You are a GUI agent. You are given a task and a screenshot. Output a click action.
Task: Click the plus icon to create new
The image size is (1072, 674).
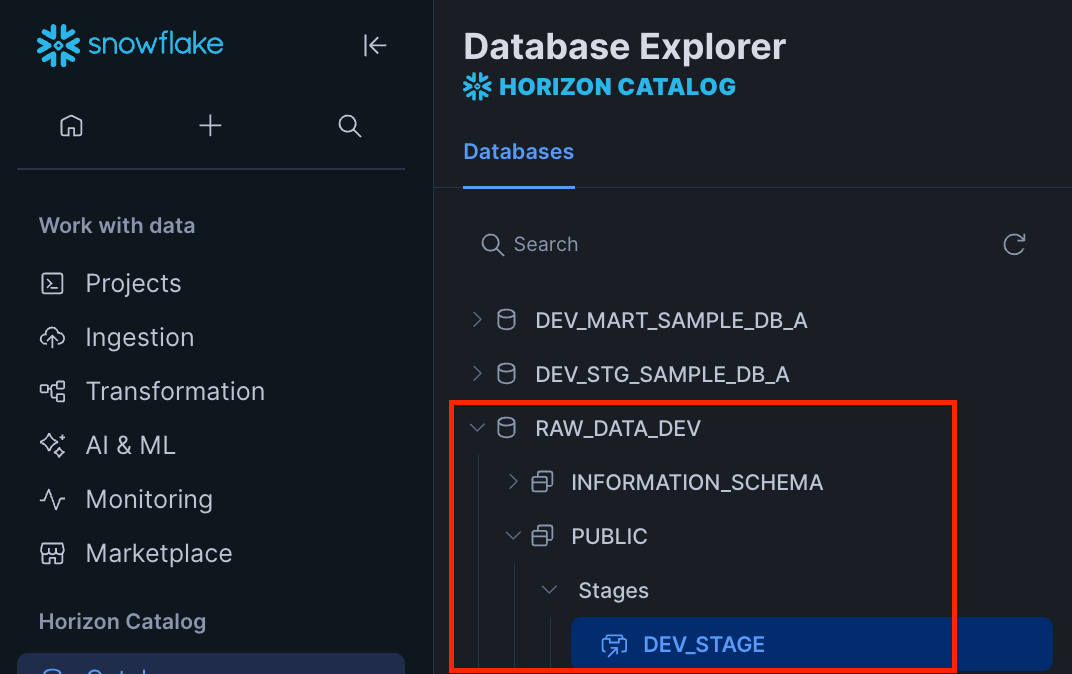coord(210,126)
